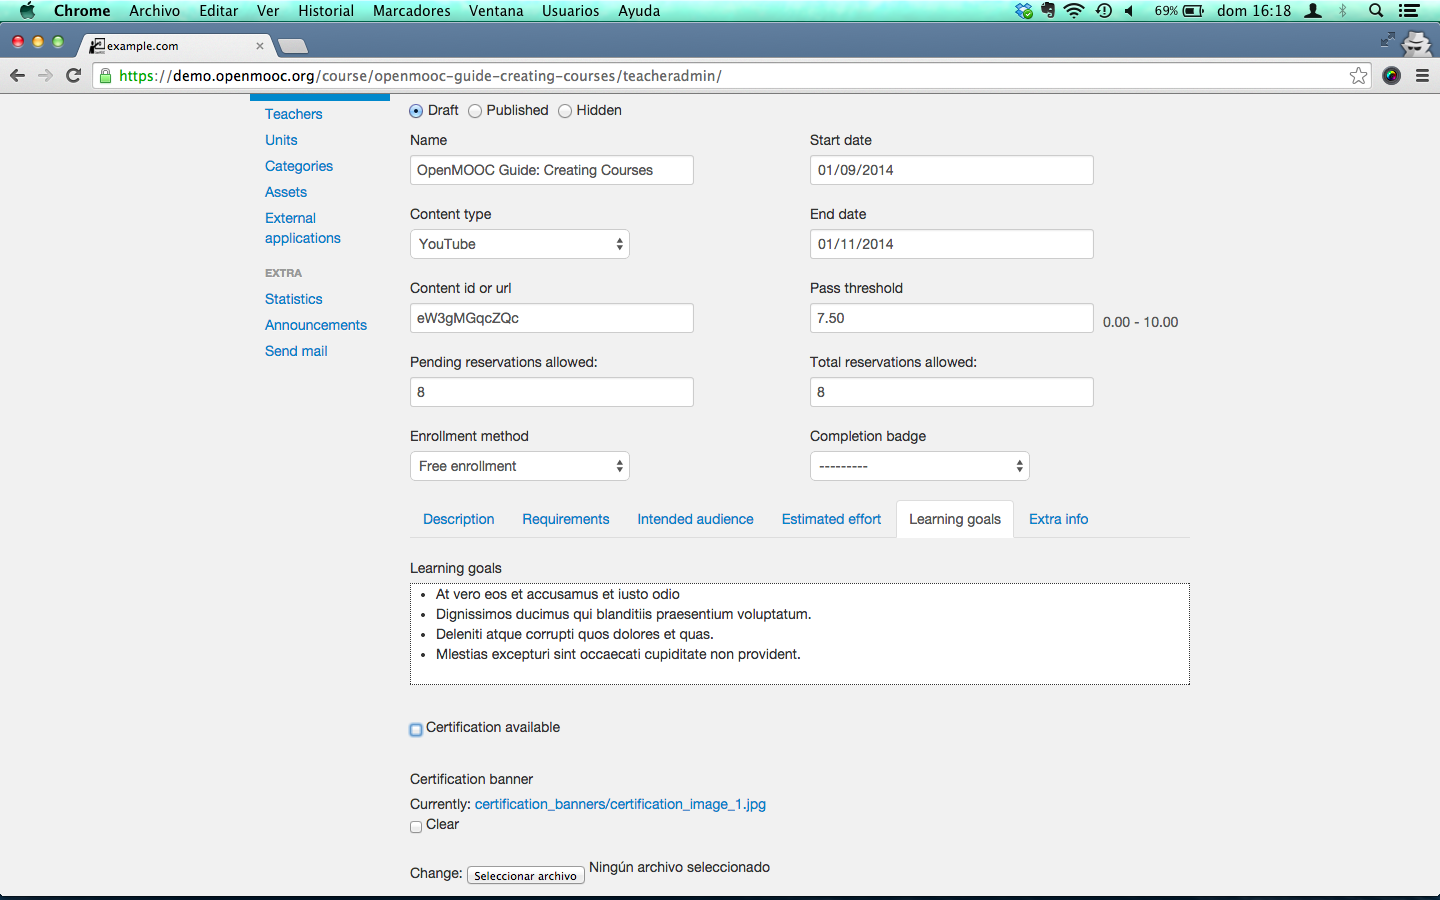Open a new tab
1440x900 pixels.
292,46
